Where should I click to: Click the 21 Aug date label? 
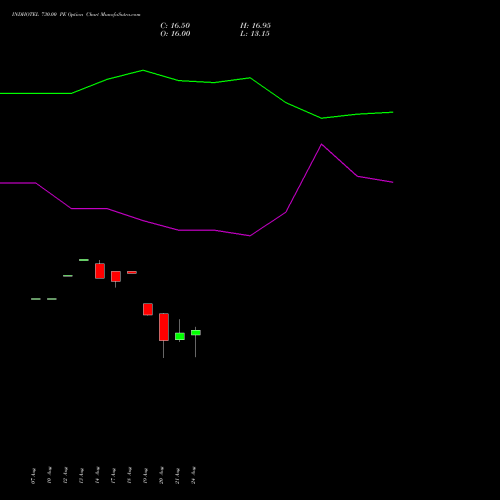177,476
